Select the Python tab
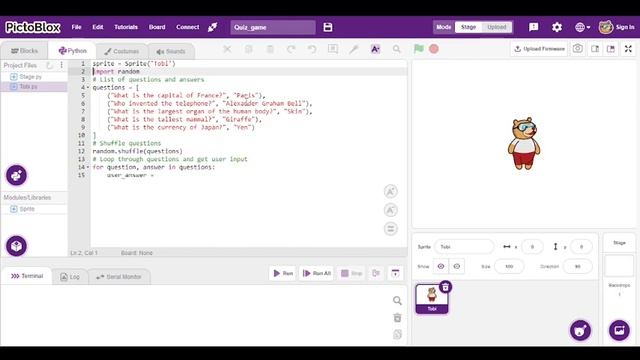640x360 pixels. click(x=73, y=51)
